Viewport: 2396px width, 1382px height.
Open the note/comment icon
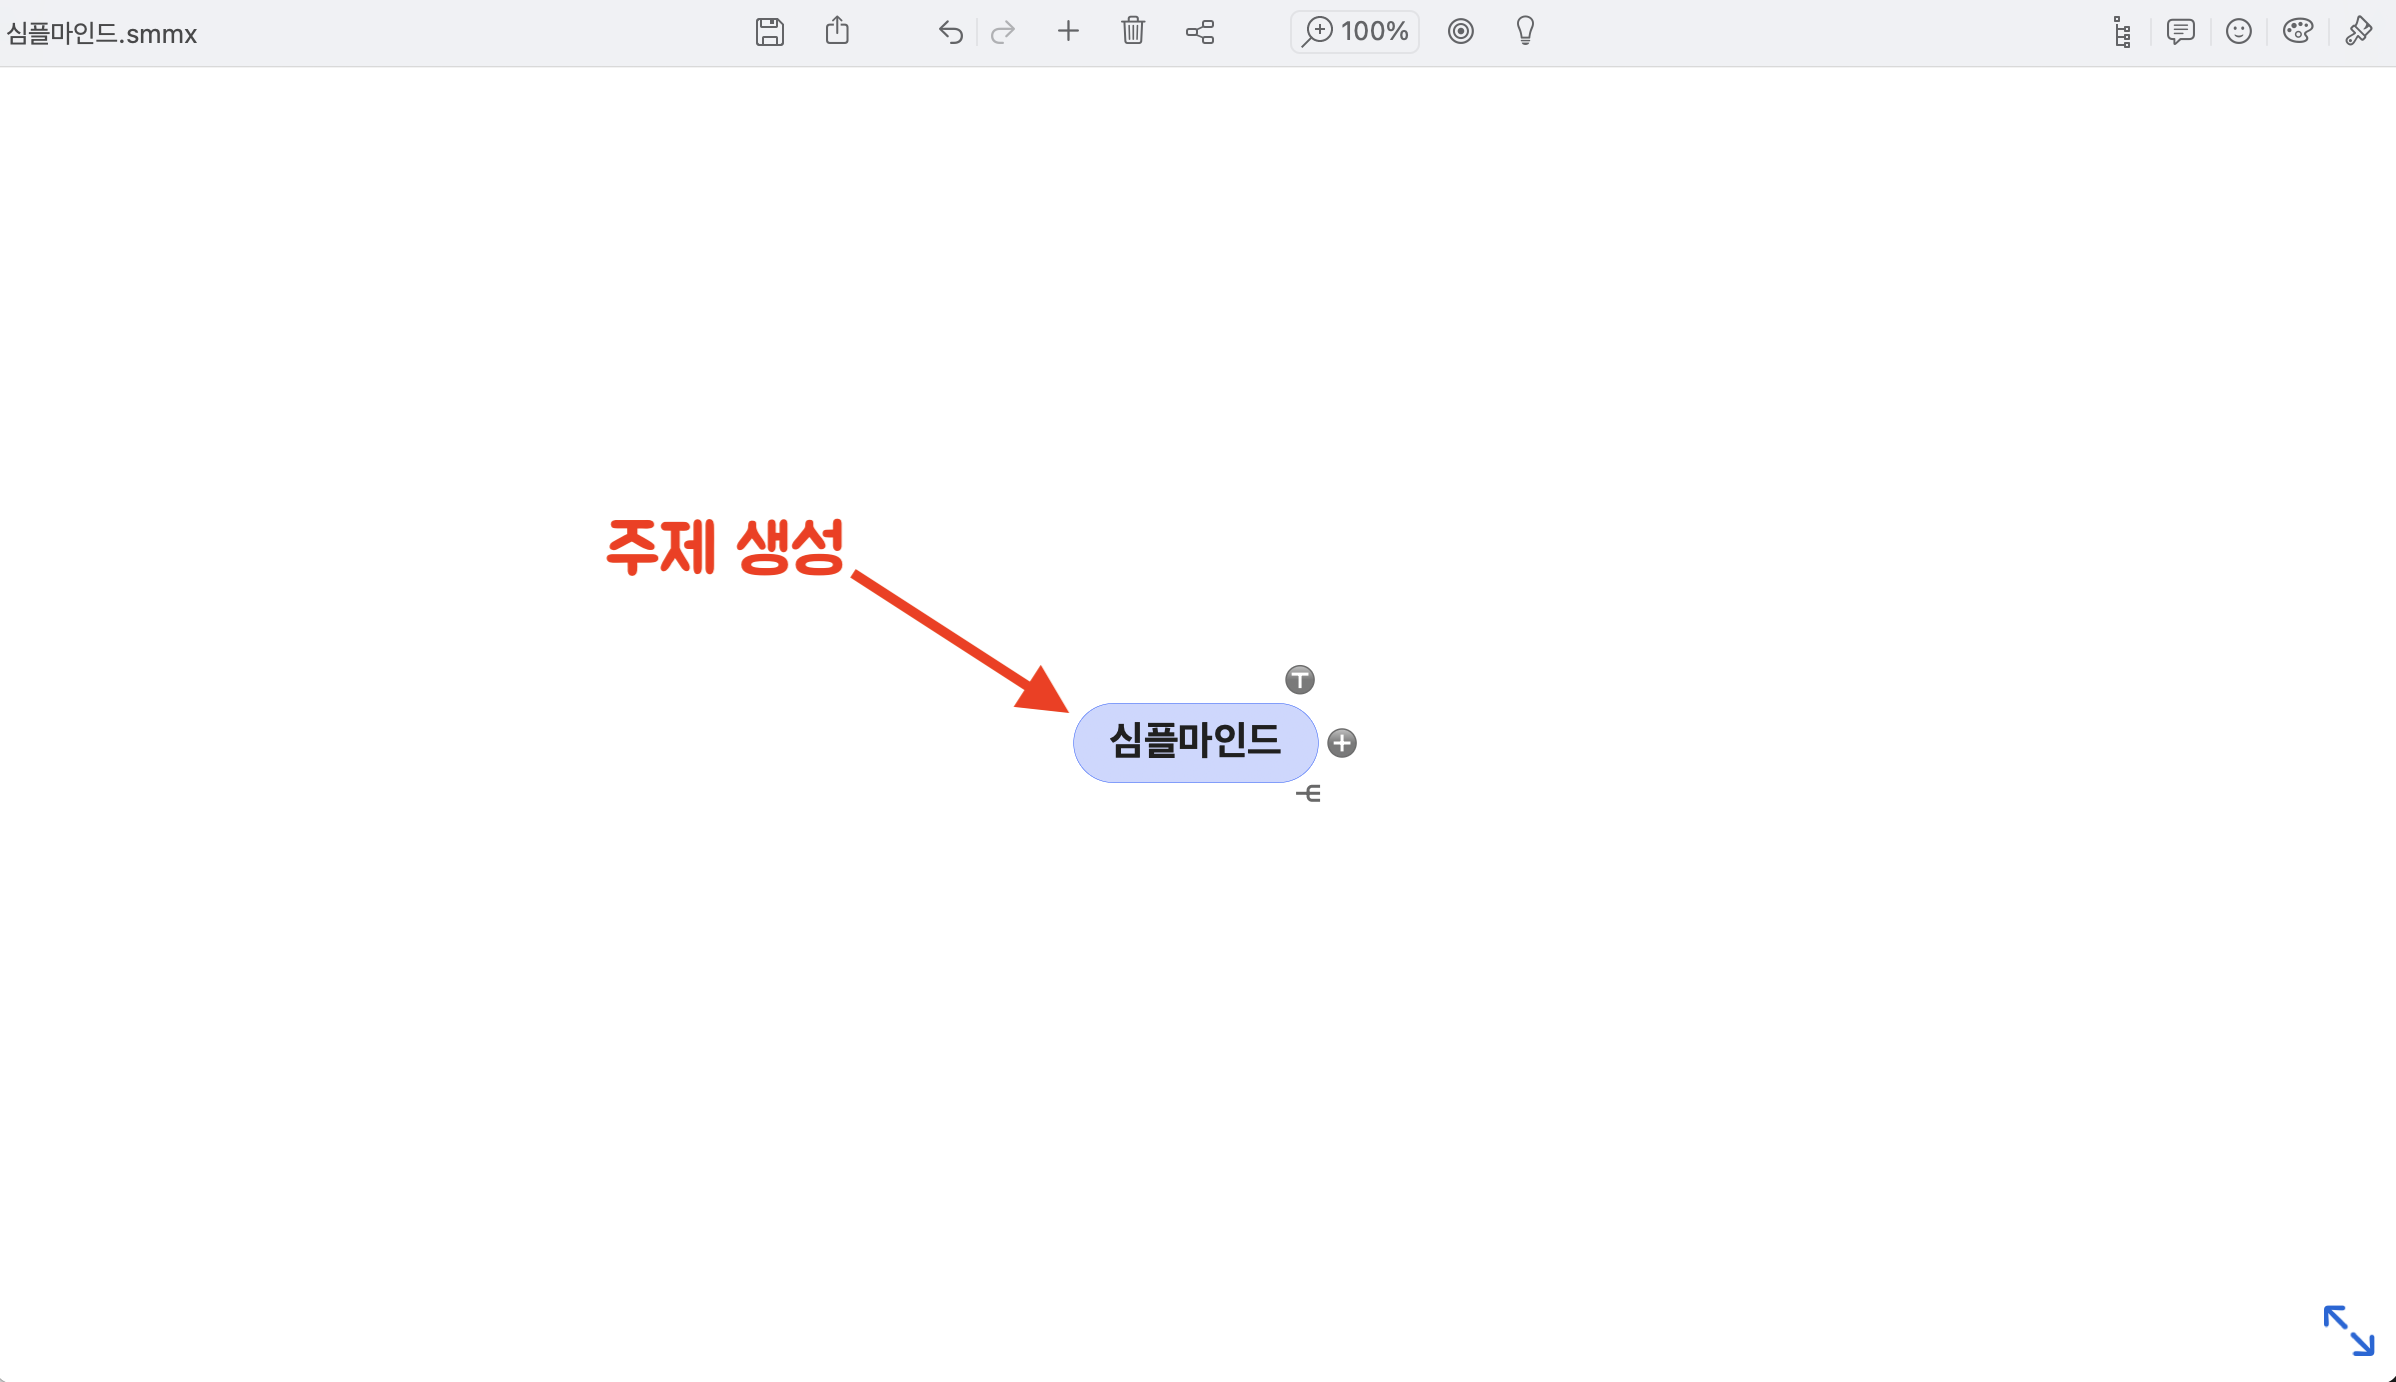tap(2181, 32)
